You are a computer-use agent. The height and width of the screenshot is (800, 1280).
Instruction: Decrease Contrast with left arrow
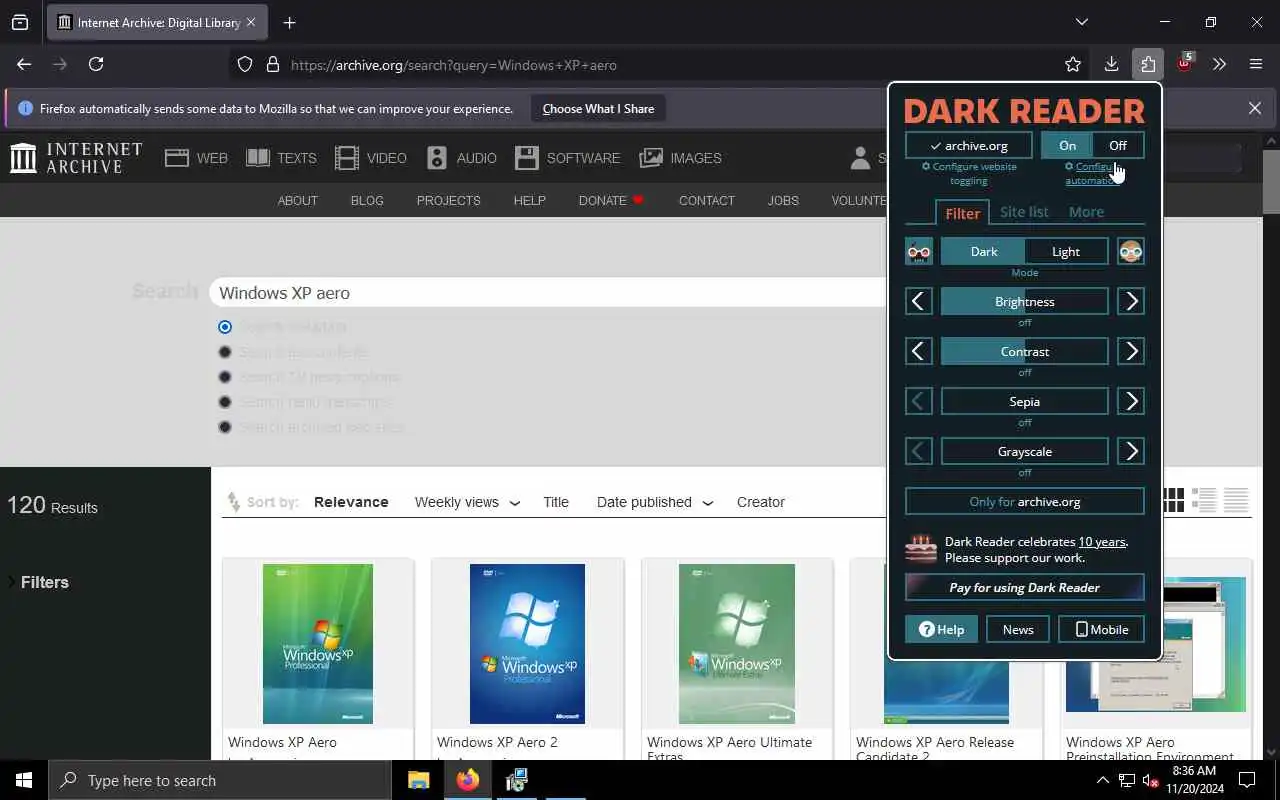919,351
